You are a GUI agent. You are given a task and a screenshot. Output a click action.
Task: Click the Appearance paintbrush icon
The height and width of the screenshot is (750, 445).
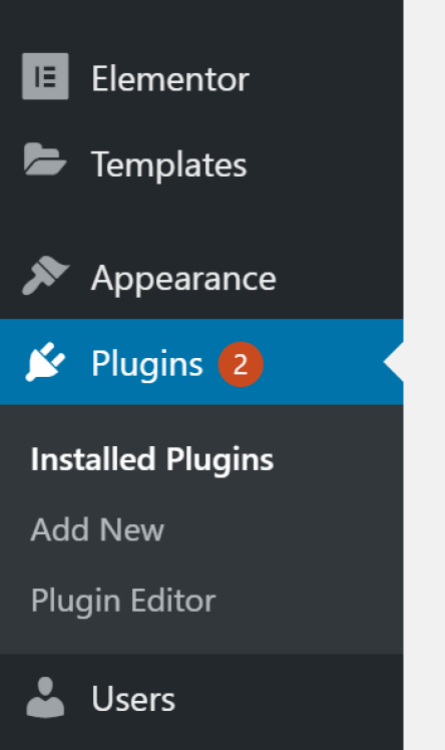pos(45,275)
